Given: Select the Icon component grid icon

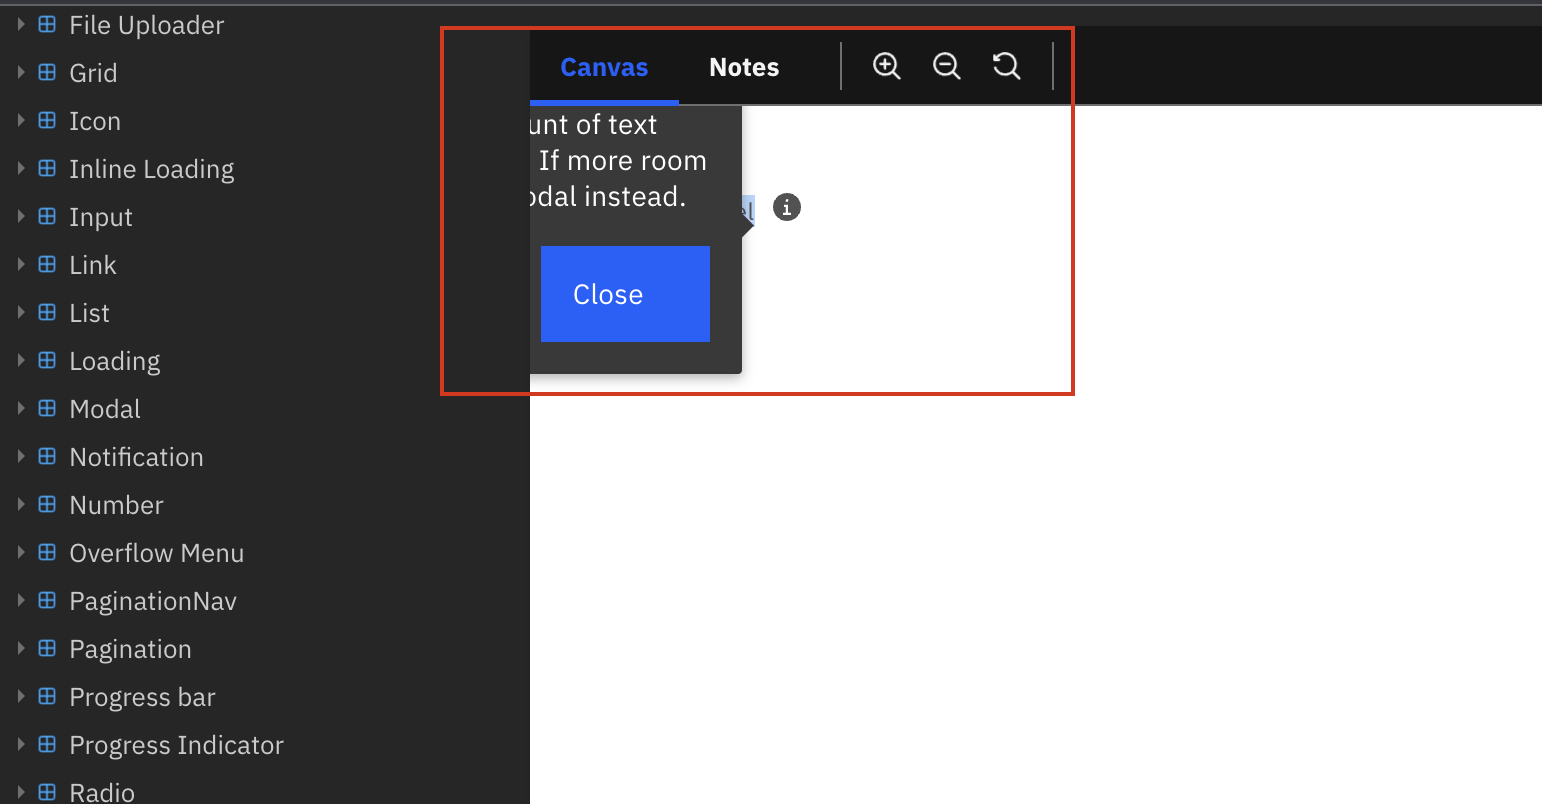Looking at the screenshot, I should click(x=47, y=121).
